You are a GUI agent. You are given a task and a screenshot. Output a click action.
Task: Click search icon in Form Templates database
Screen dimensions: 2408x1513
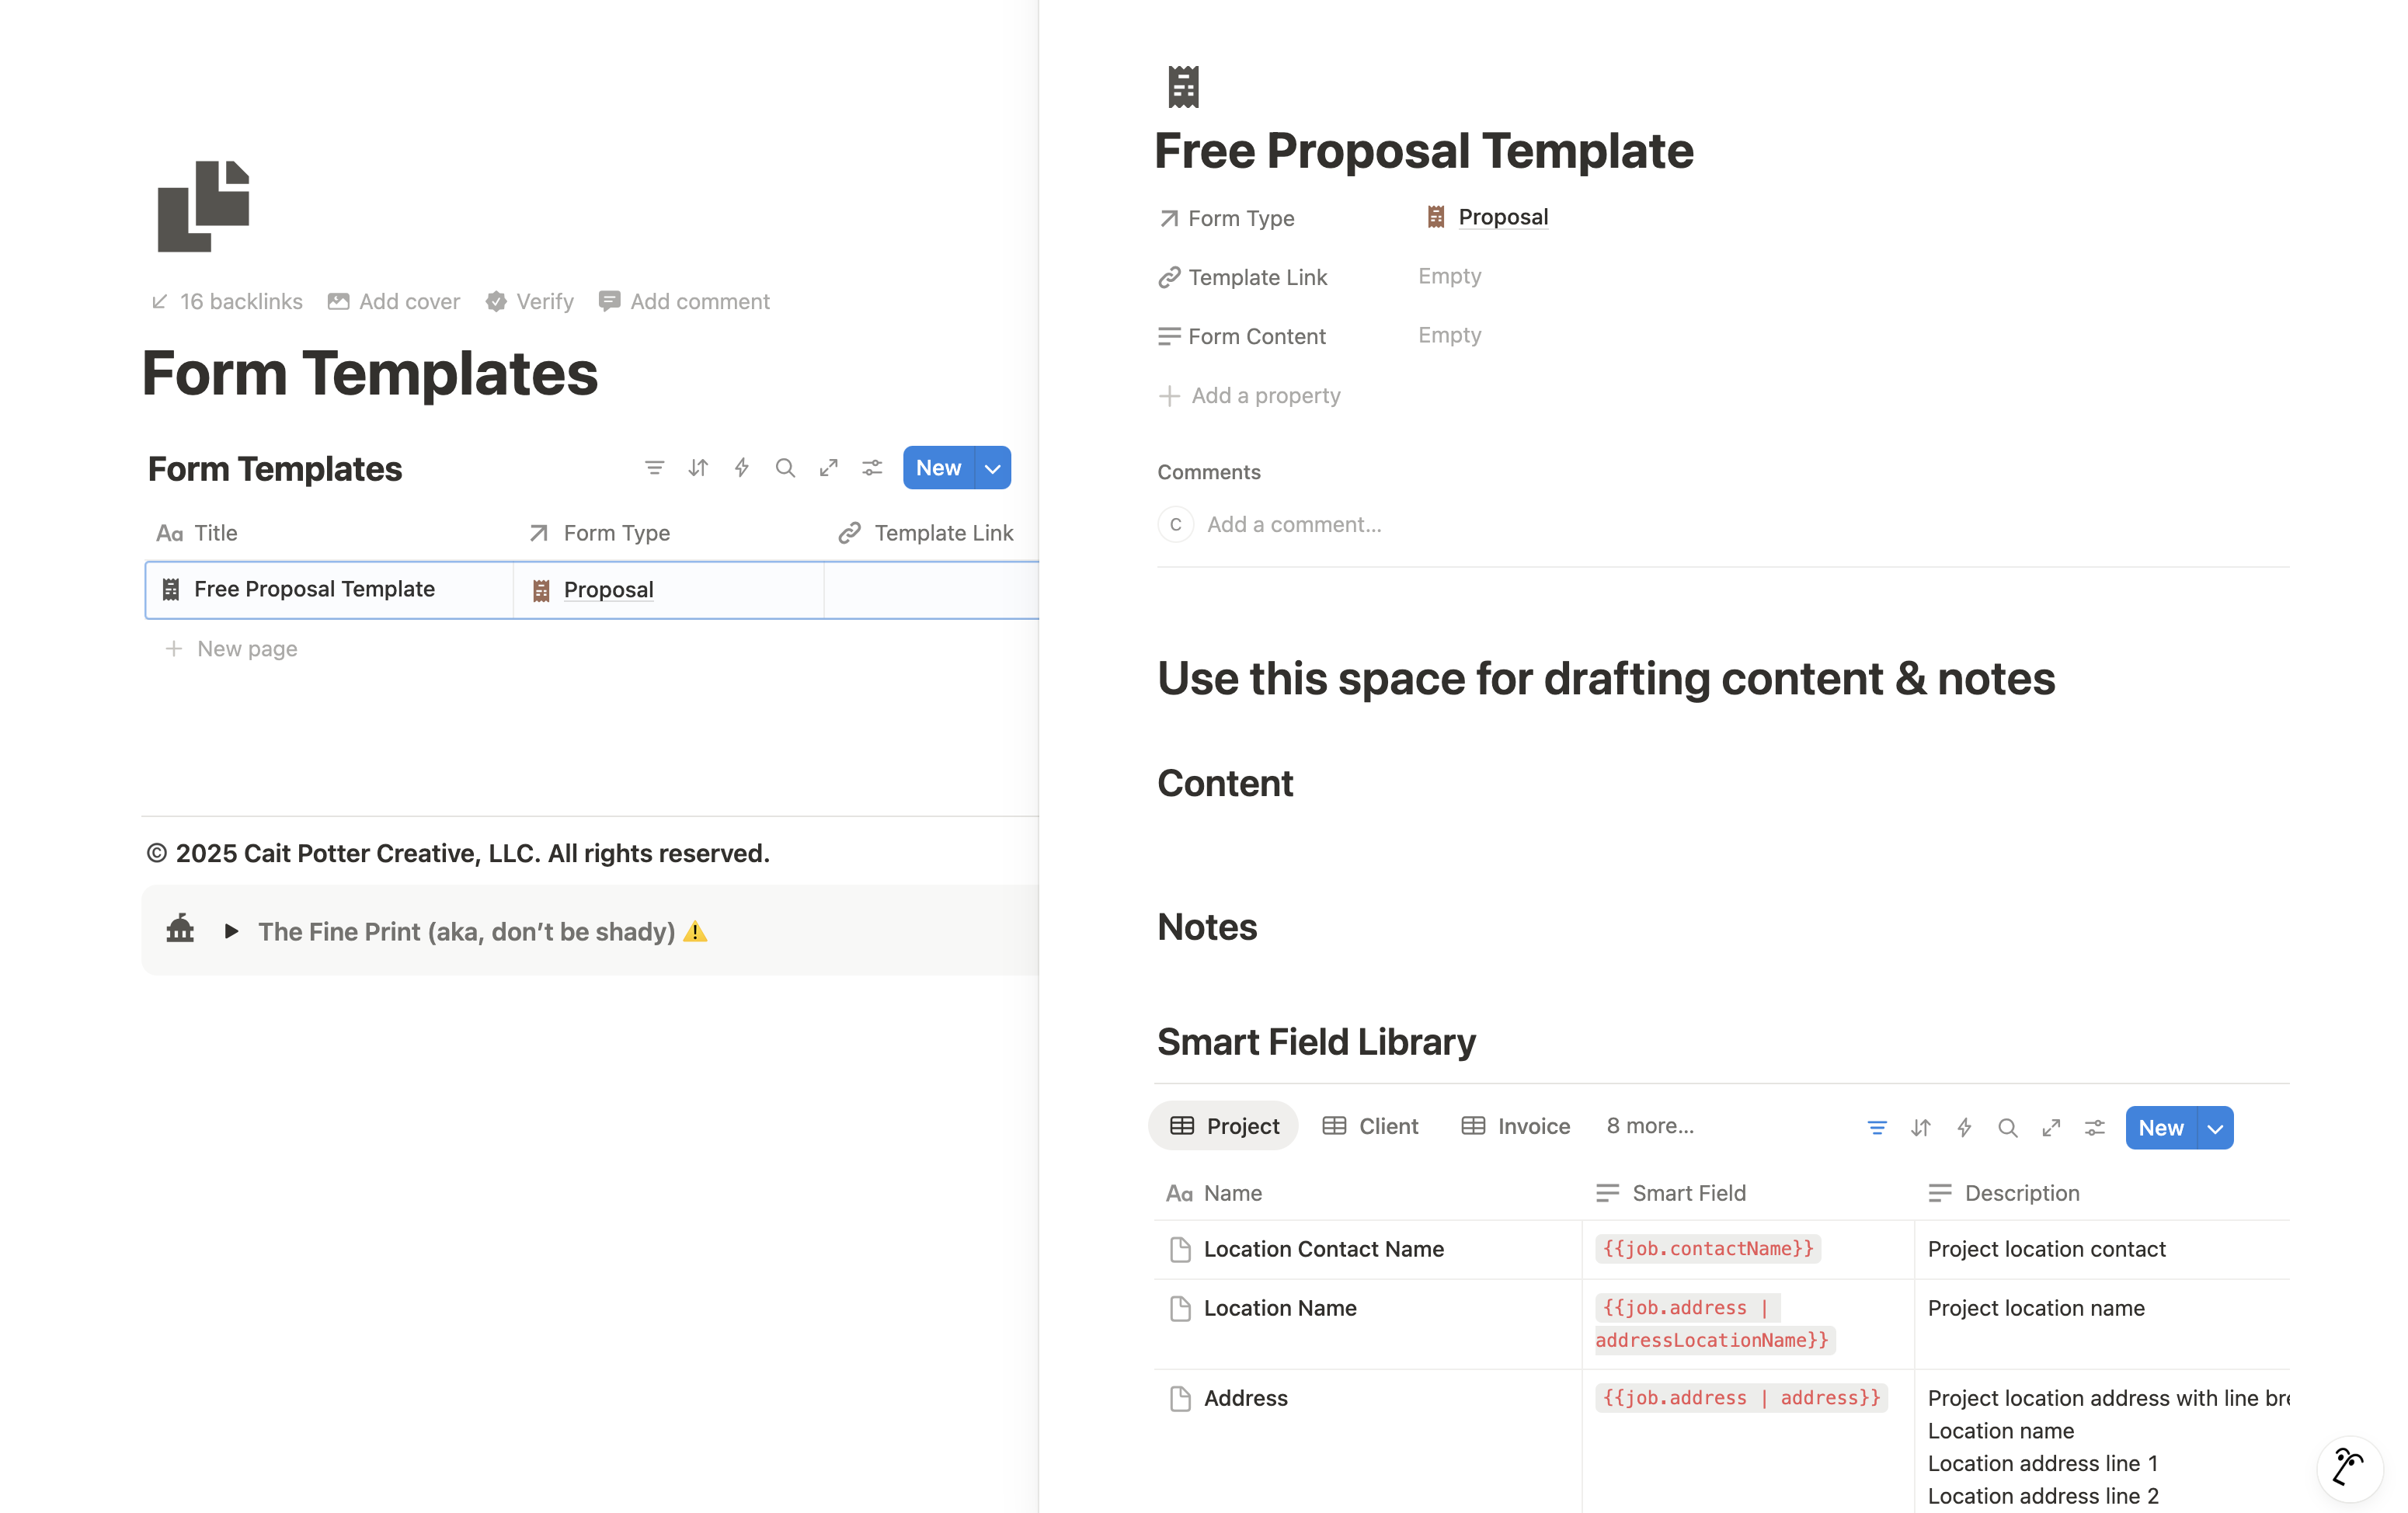pyautogui.click(x=785, y=468)
